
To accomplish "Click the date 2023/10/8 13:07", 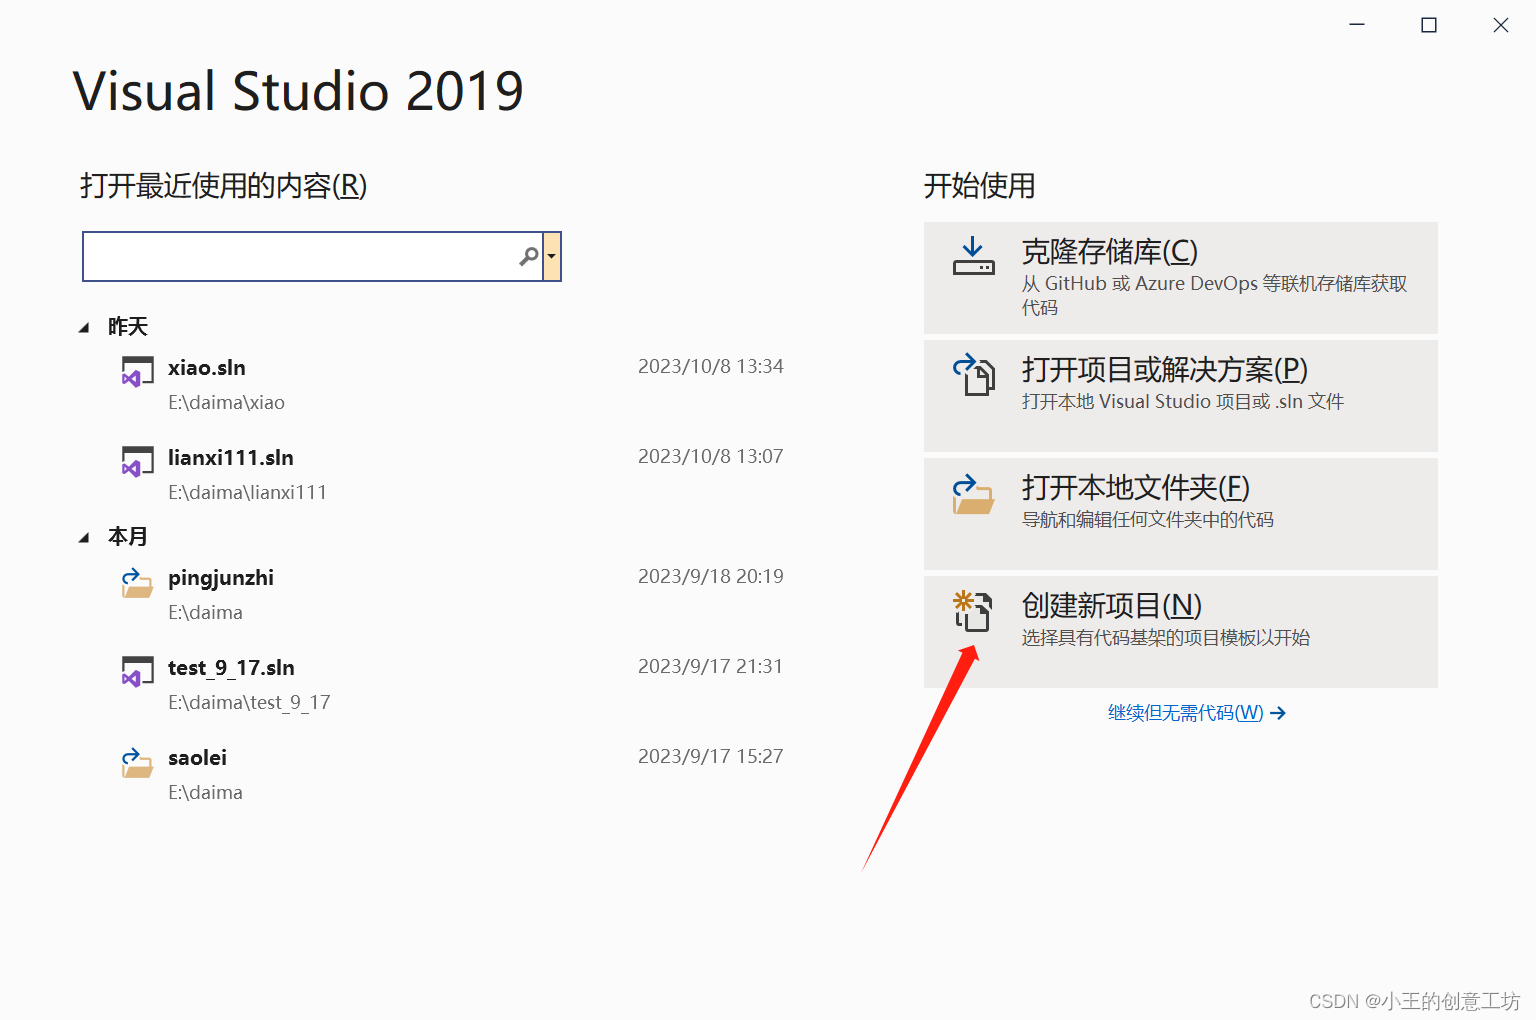I will pyautogui.click(x=711, y=457).
